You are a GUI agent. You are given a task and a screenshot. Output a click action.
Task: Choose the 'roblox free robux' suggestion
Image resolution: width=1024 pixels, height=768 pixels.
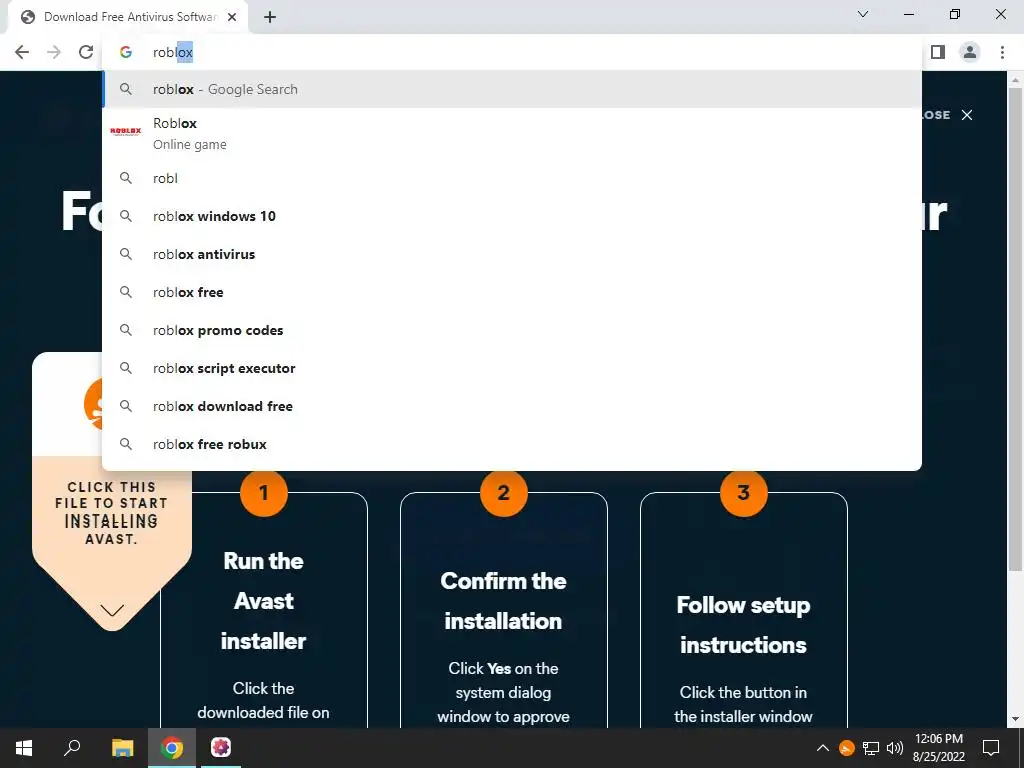click(x=512, y=444)
